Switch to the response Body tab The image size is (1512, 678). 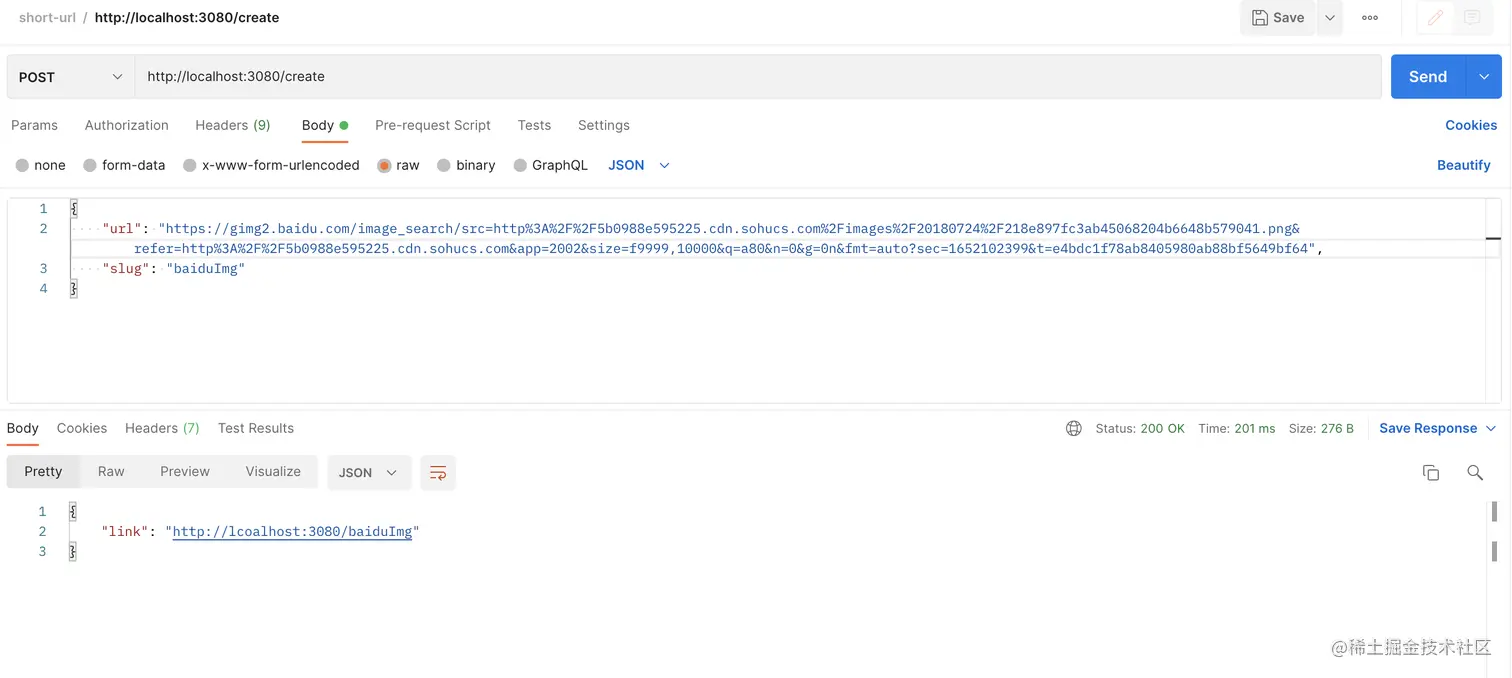pos(23,428)
